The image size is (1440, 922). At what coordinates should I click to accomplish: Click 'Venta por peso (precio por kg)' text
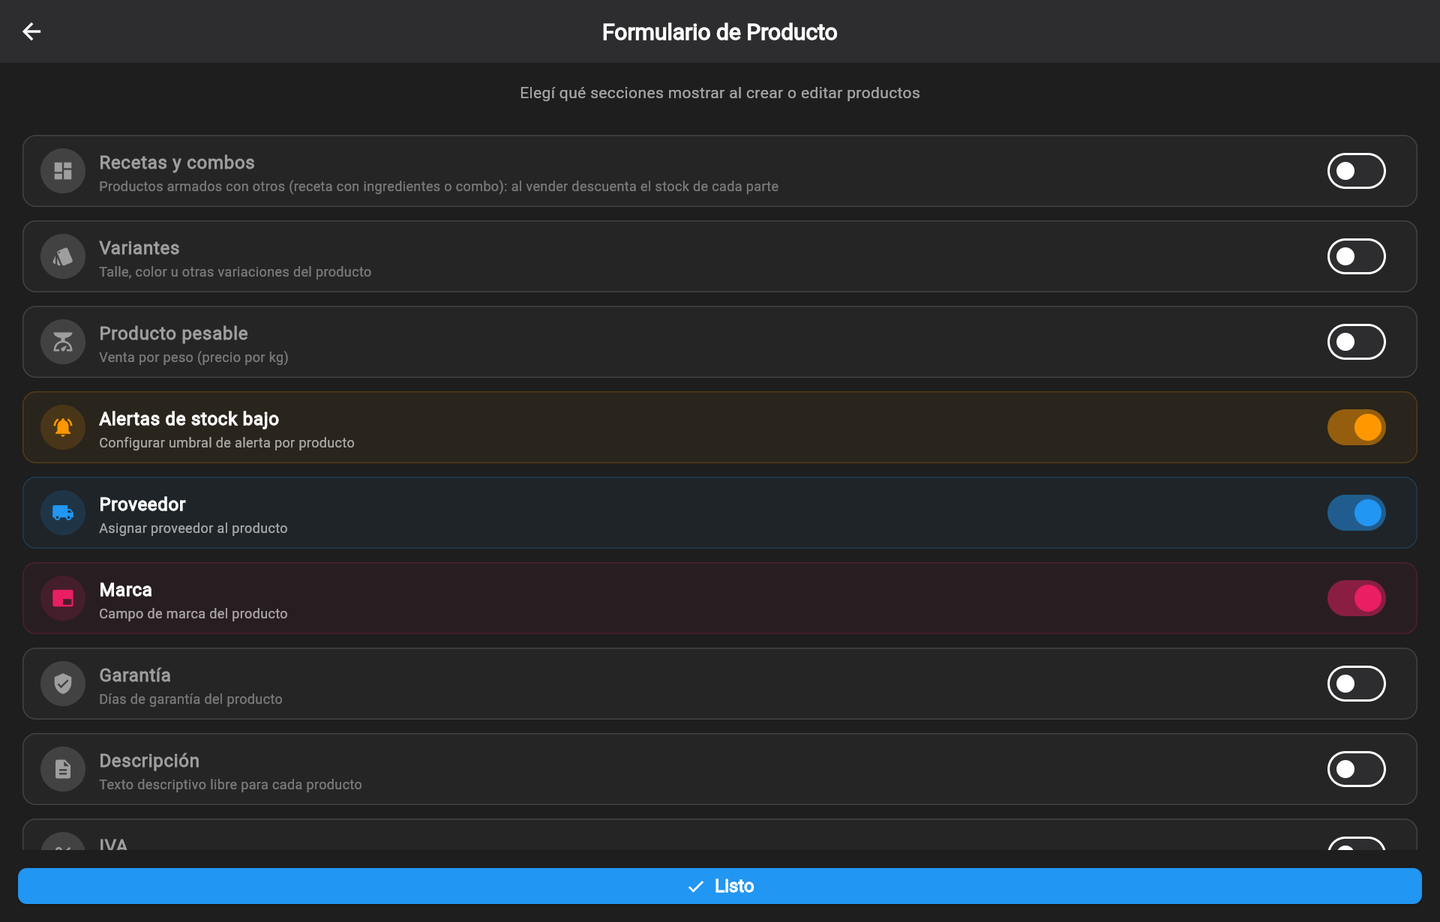[193, 357]
